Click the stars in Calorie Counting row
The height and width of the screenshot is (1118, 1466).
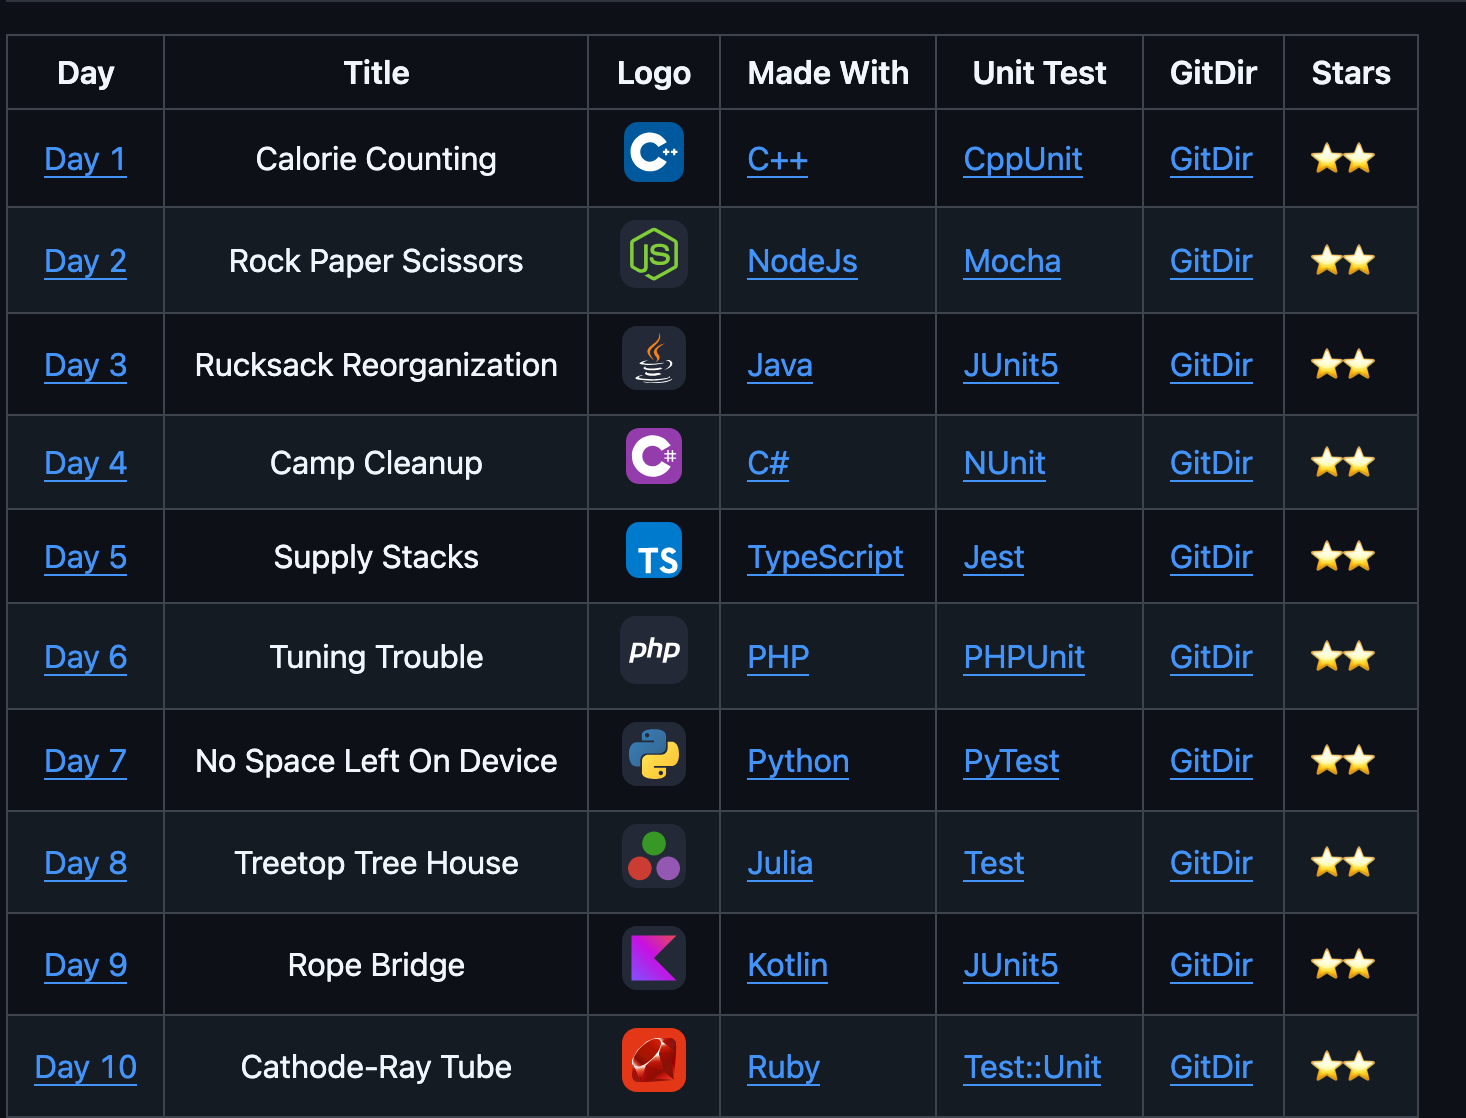pos(1342,159)
